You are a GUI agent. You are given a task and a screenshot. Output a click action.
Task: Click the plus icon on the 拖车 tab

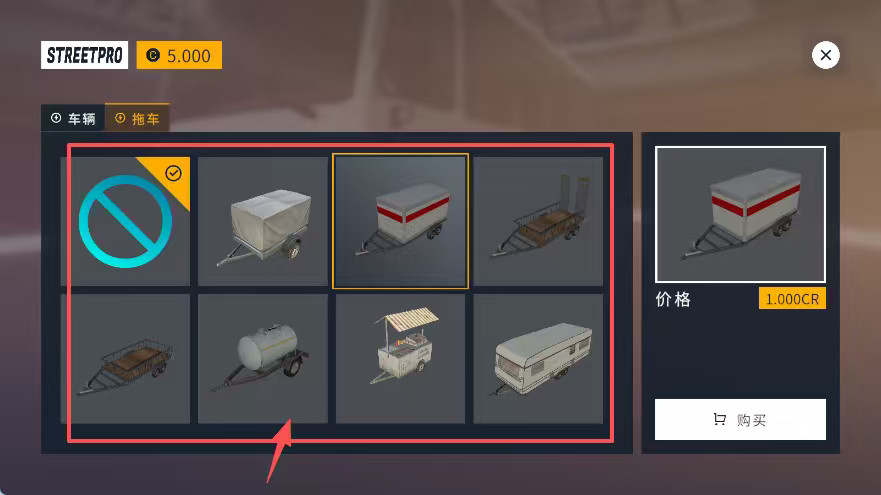click(x=120, y=118)
